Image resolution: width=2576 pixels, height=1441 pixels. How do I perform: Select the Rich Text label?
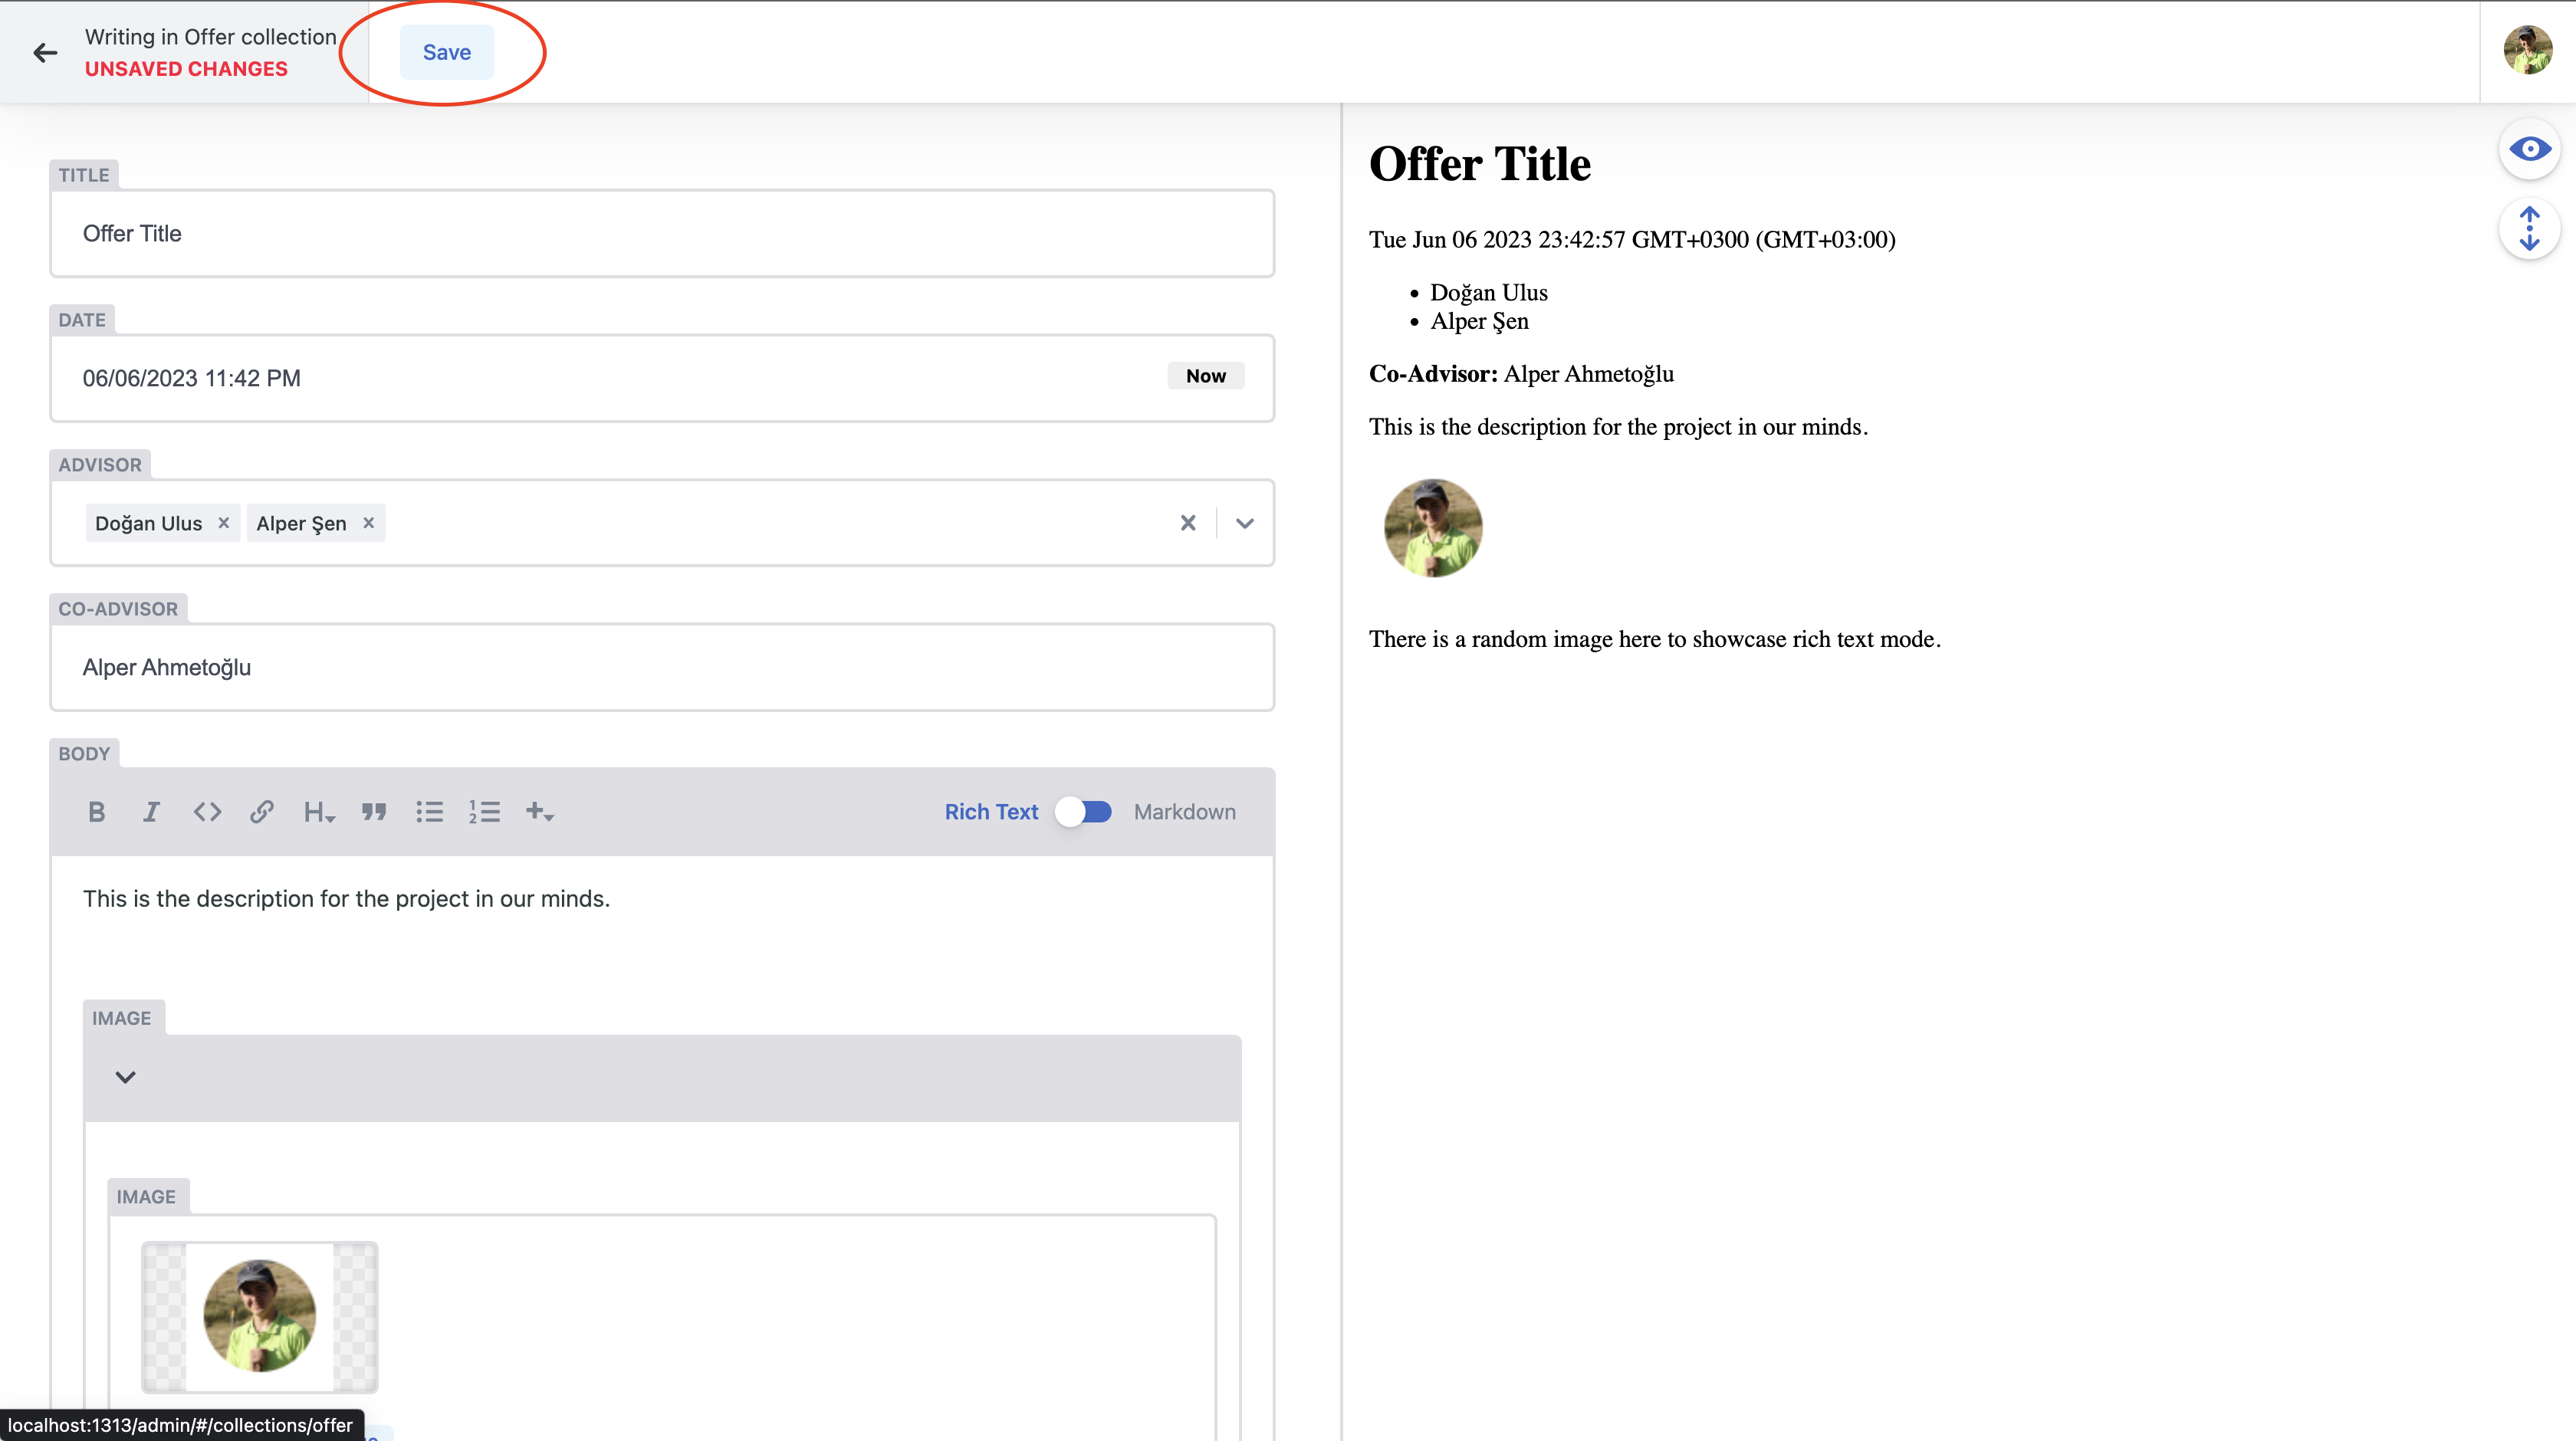pyautogui.click(x=991, y=812)
